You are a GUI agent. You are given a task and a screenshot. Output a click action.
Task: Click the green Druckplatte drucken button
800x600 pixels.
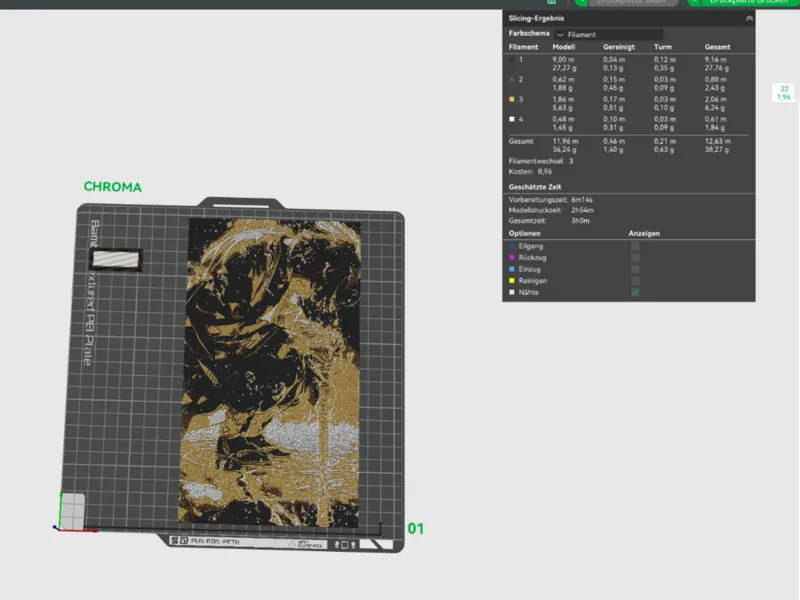744,2
